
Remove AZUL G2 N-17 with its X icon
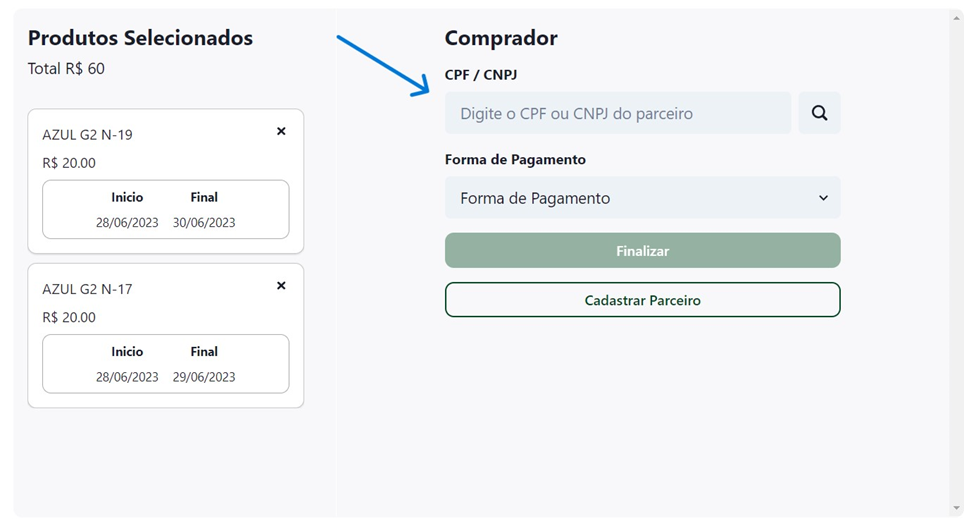pyautogui.click(x=281, y=285)
